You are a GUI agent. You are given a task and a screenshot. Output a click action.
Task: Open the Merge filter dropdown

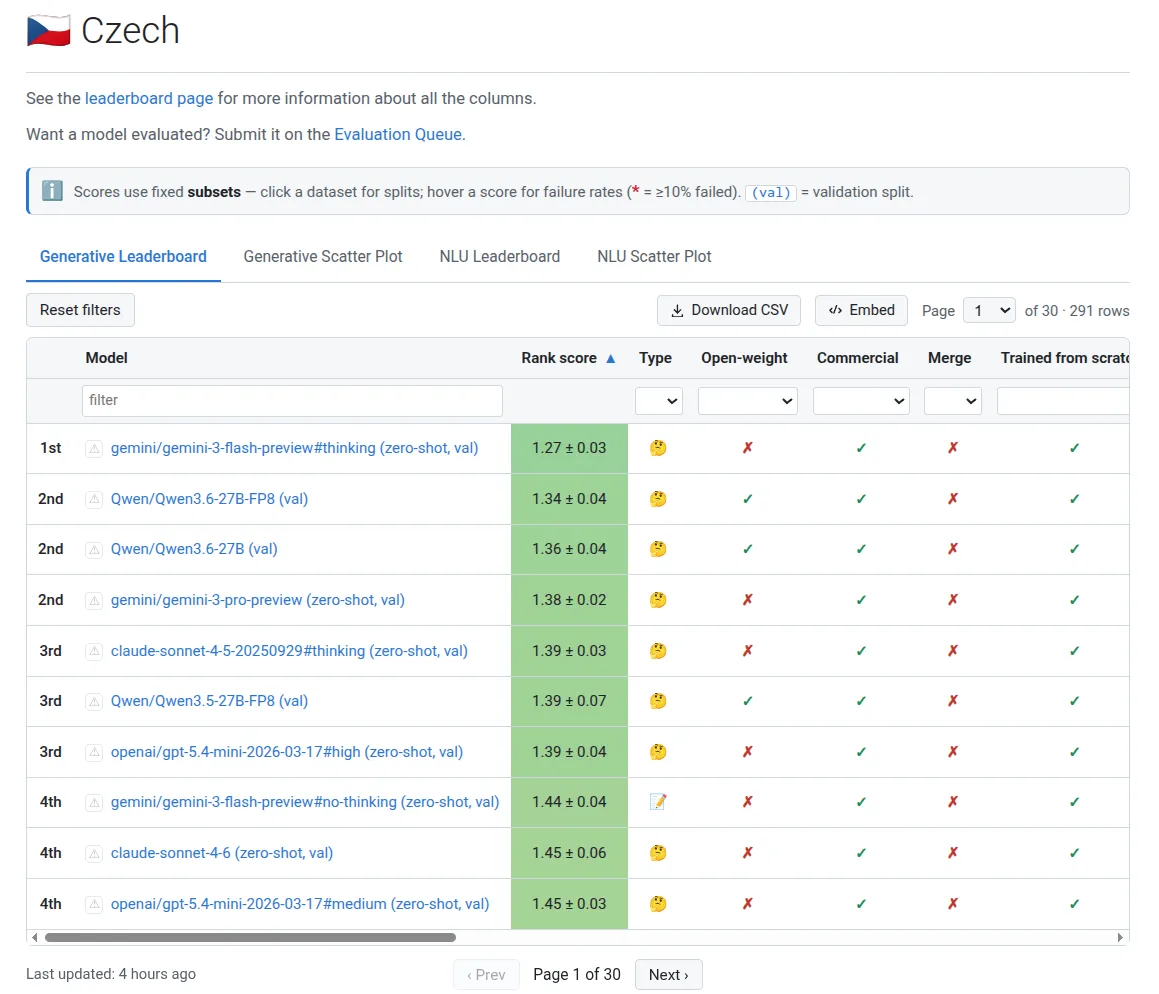pos(953,401)
